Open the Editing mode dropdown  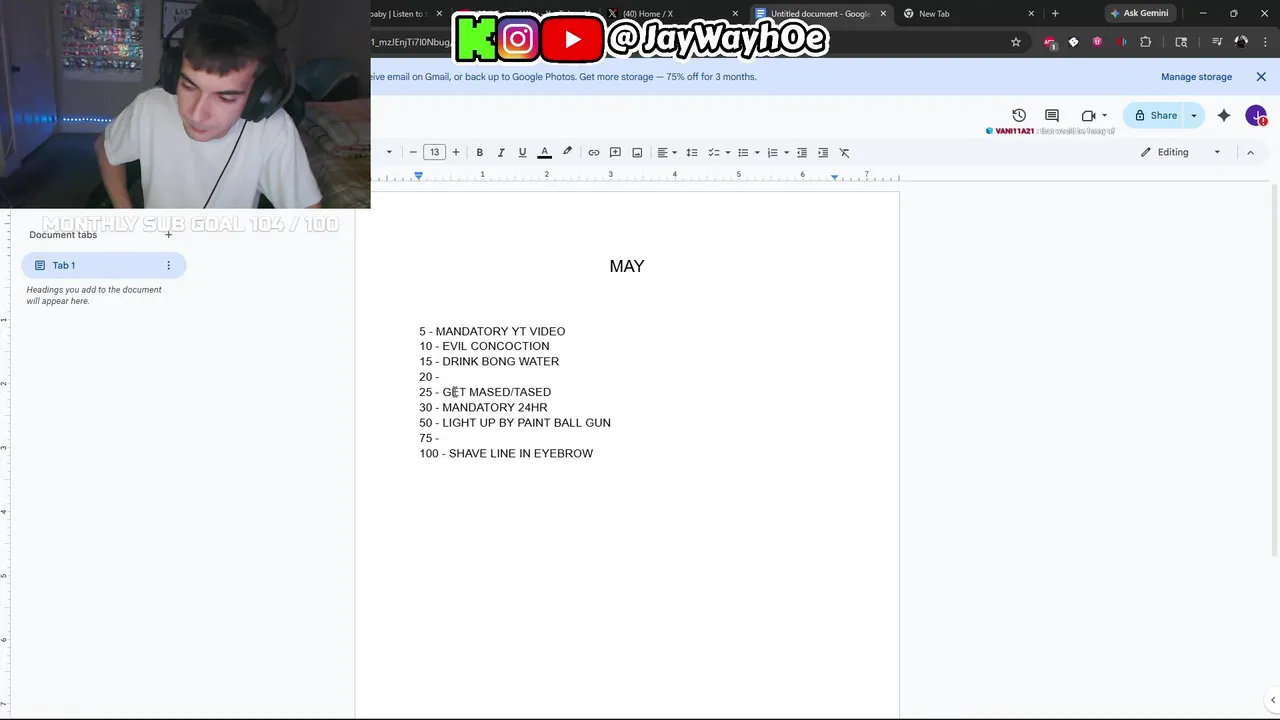coord(1181,152)
